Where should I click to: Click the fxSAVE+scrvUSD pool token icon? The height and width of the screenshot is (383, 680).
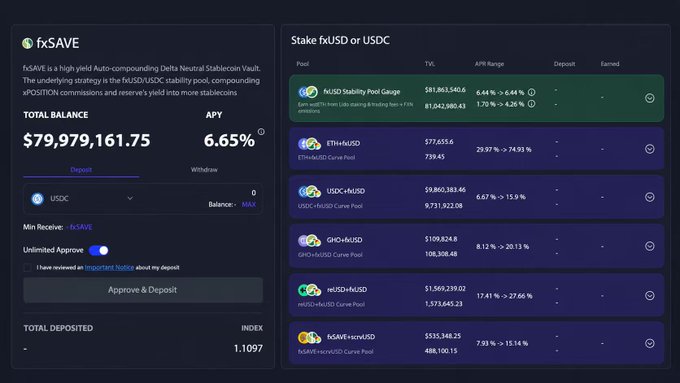coord(309,337)
